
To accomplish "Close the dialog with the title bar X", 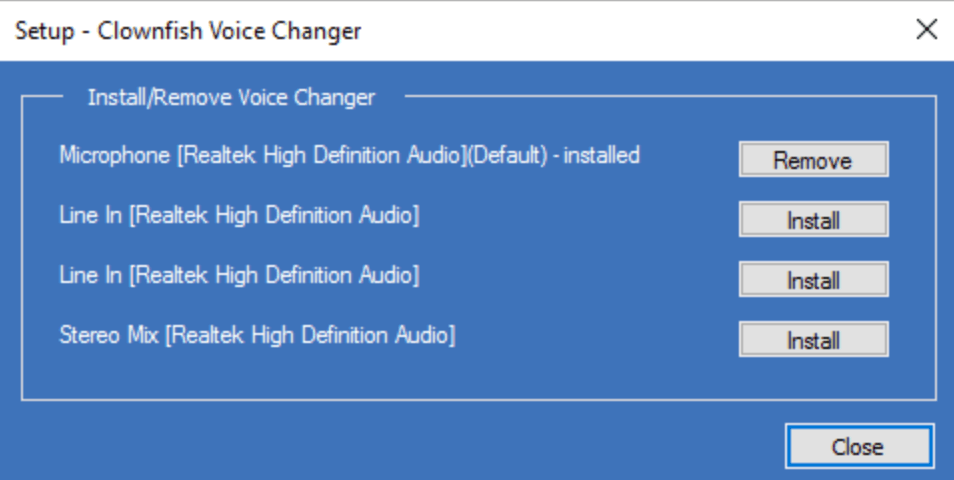I will 927,30.
